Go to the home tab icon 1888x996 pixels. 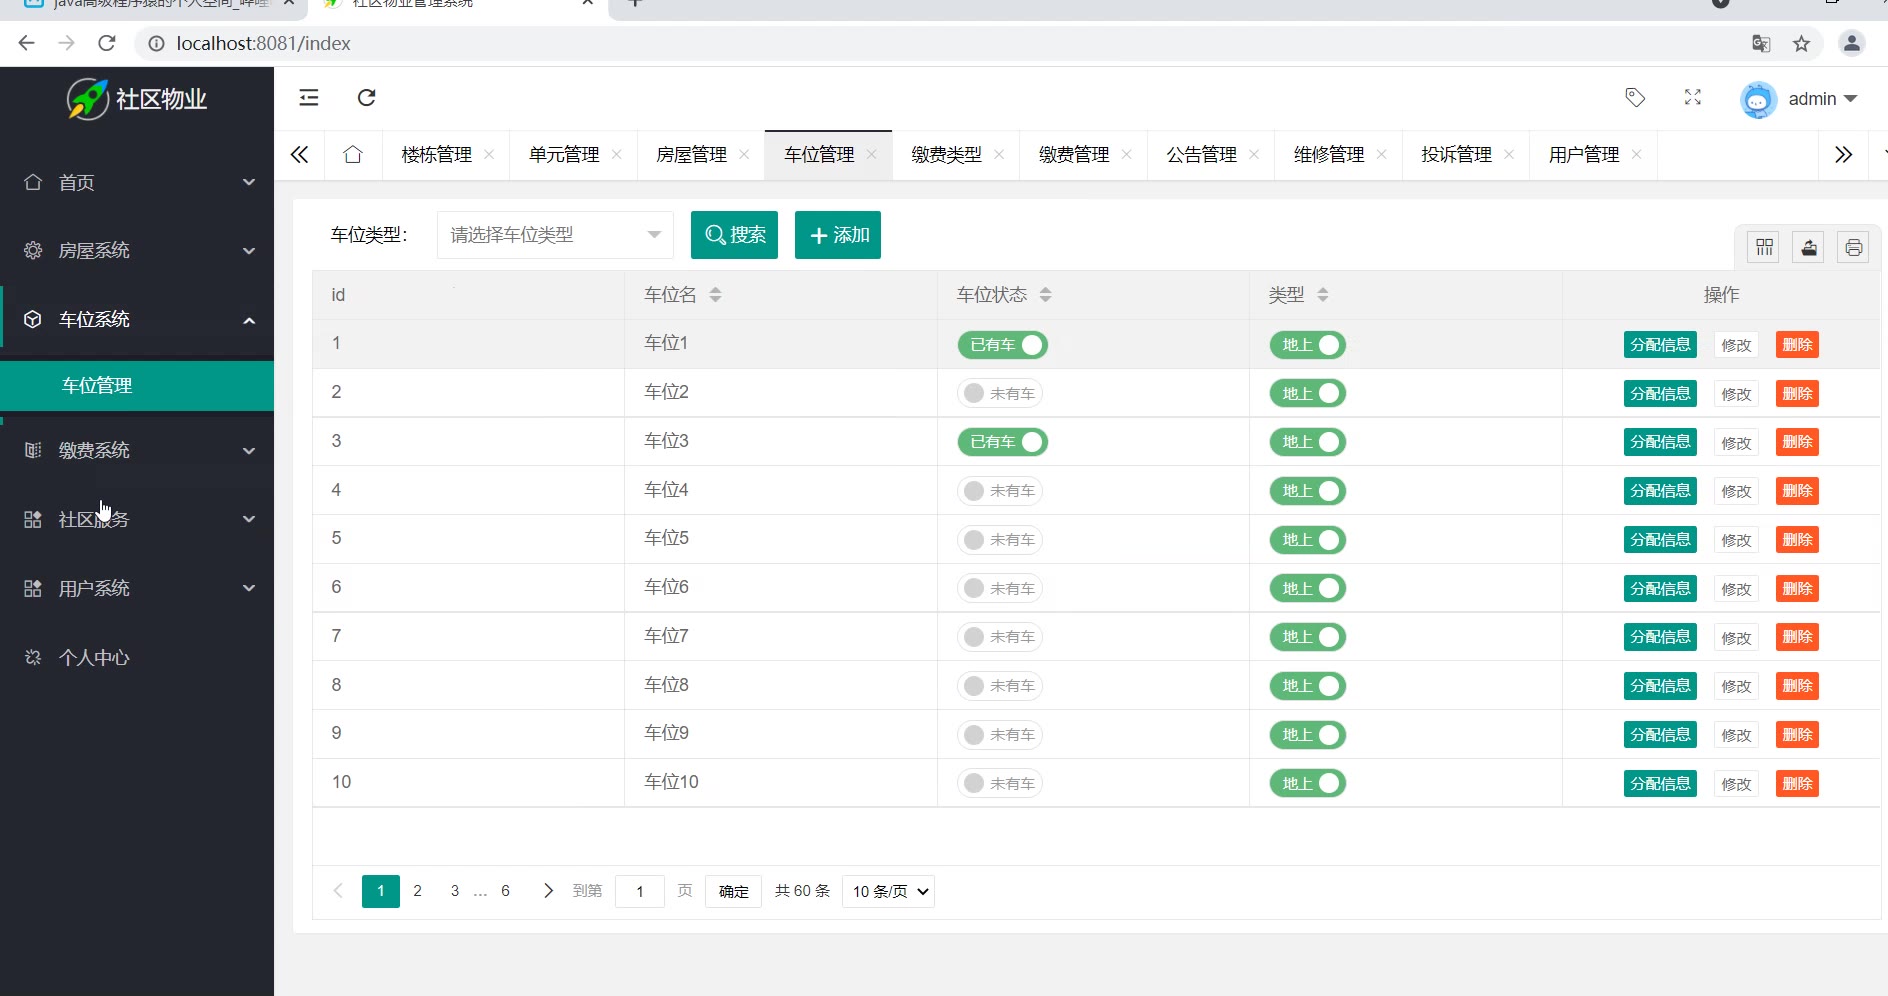coord(352,155)
